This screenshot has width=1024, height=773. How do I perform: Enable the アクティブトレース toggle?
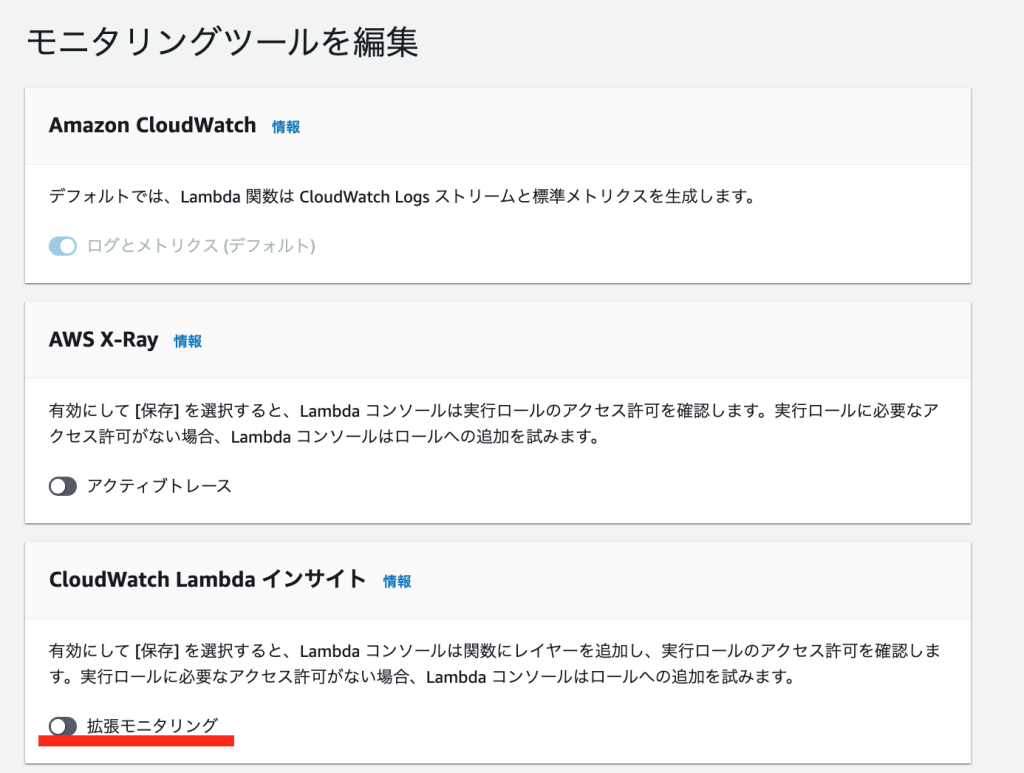[x=63, y=486]
